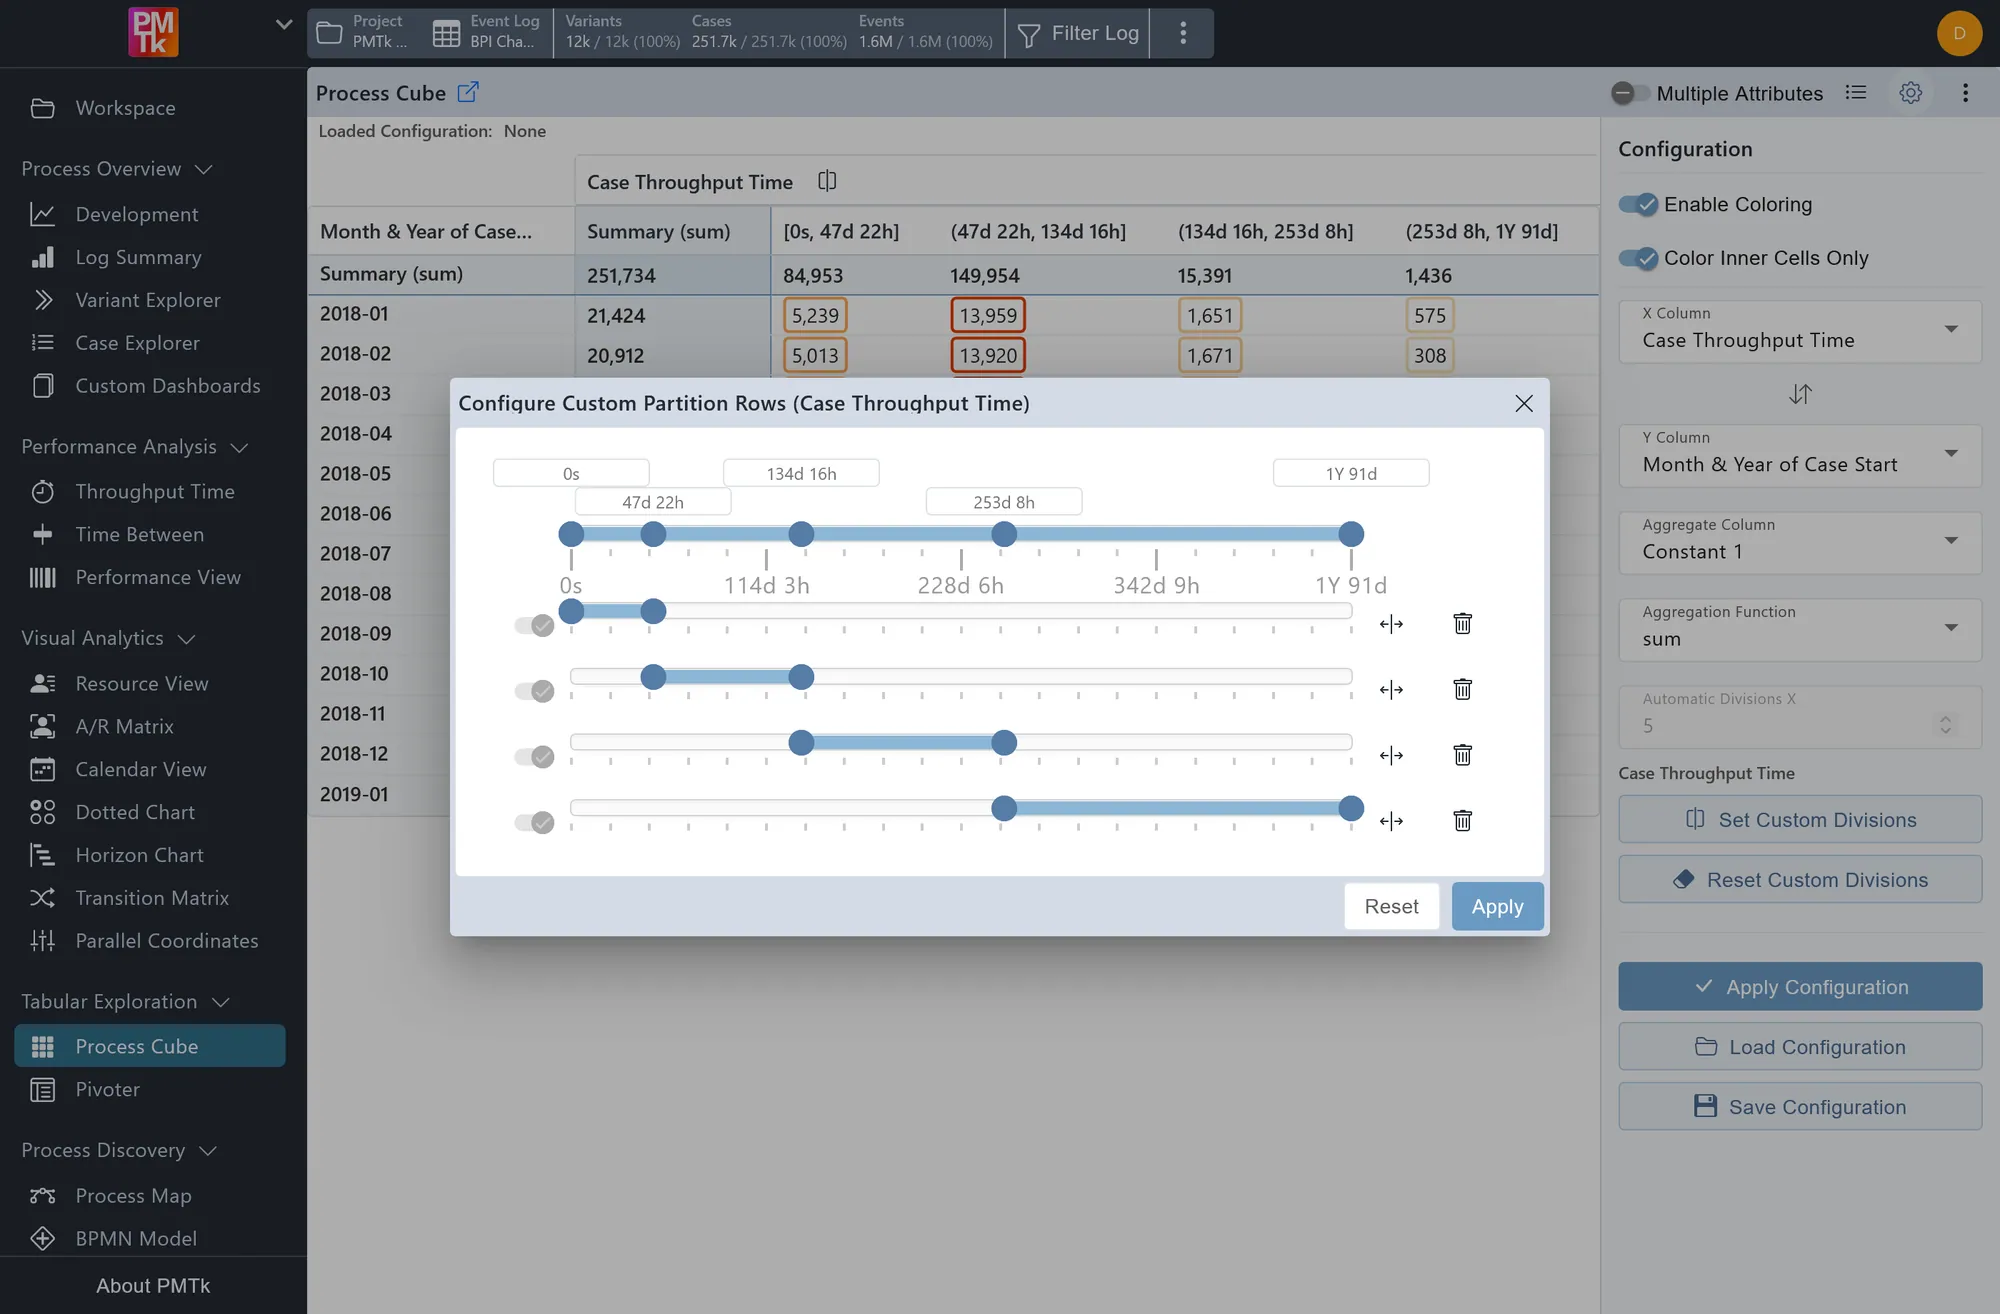Open the Y Column dropdown
This screenshot has width=2000, height=1314.
(1800, 455)
